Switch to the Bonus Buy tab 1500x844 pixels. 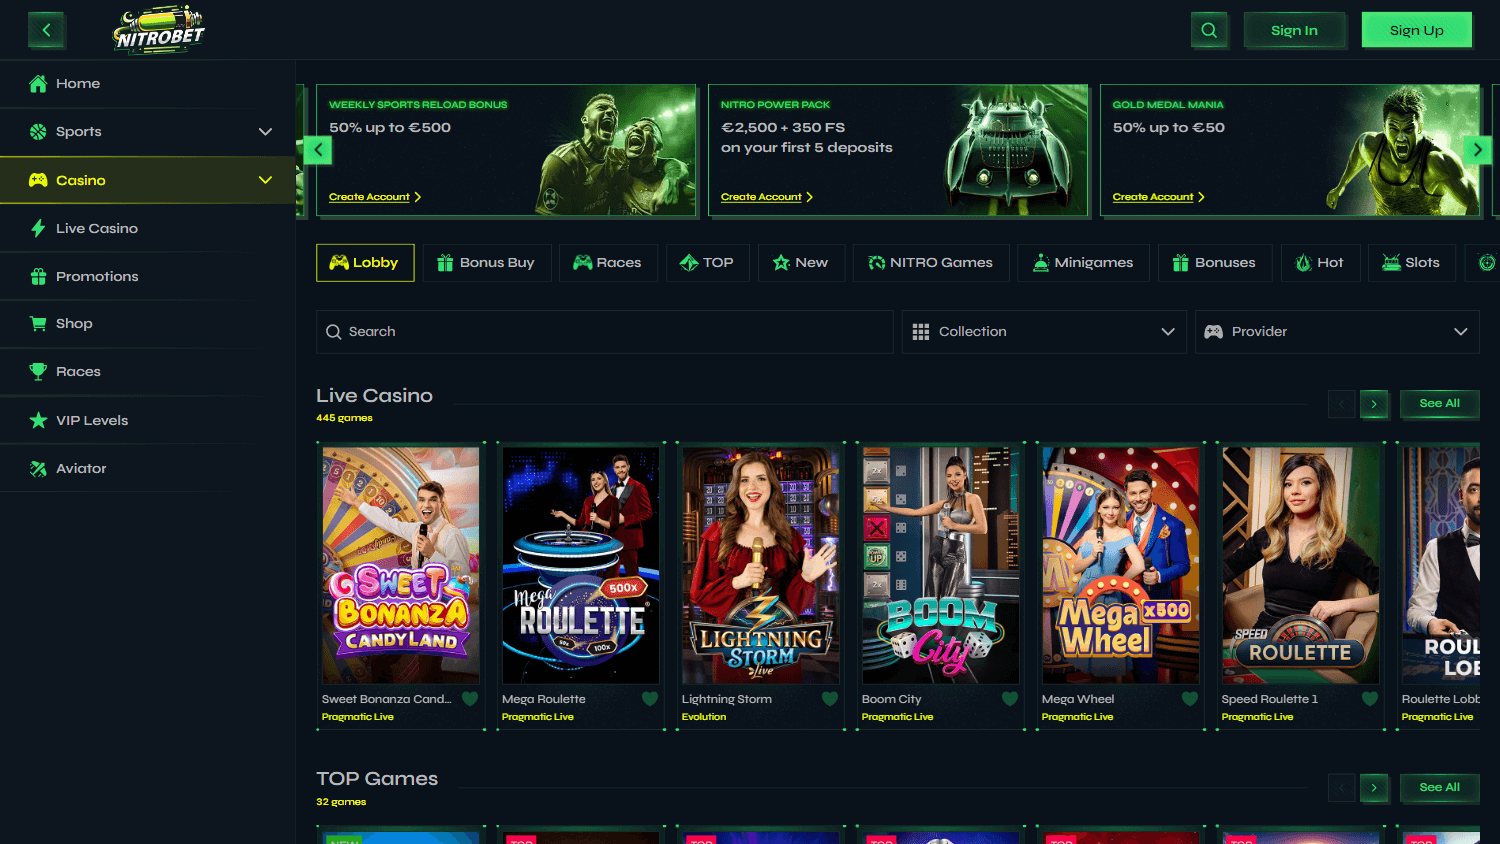487,262
